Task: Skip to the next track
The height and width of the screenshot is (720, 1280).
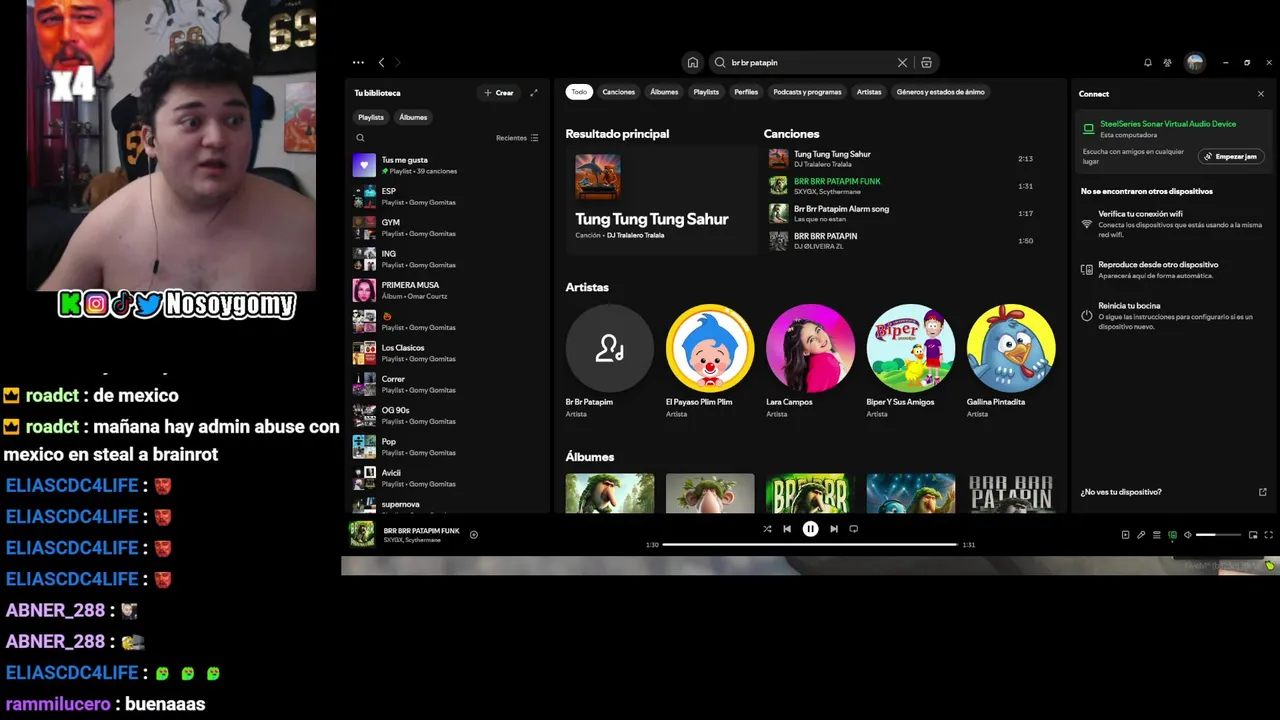Action: tap(834, 529)
